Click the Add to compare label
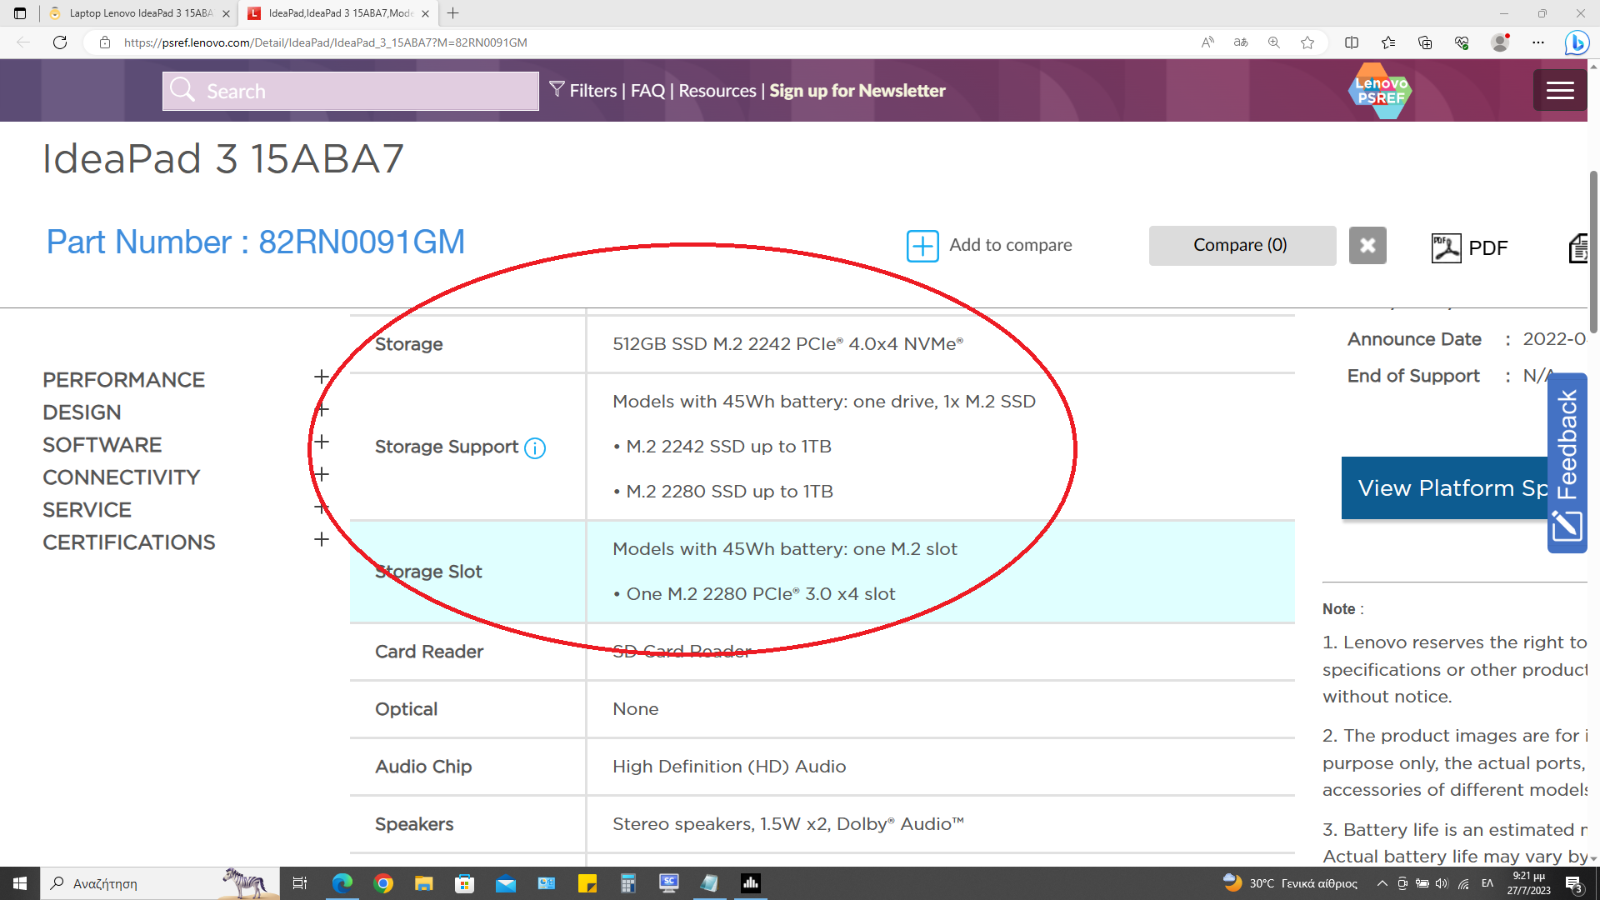Screen dimensions: 1600x900 click(x=1011, y=245)
